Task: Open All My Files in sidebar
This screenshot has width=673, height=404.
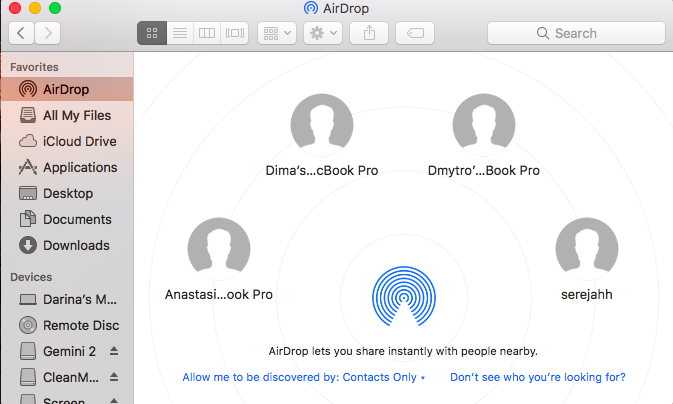Action: pos(67,115)
